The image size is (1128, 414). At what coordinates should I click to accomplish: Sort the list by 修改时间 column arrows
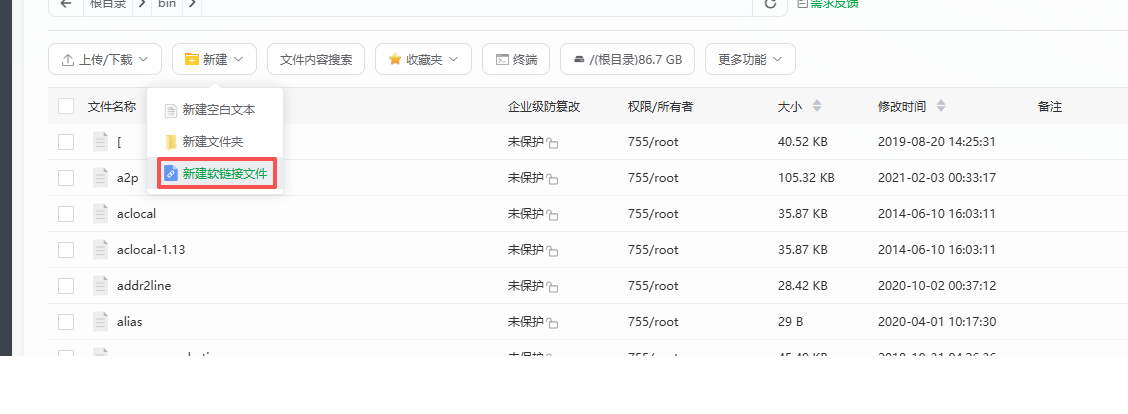tap(941, 107)
